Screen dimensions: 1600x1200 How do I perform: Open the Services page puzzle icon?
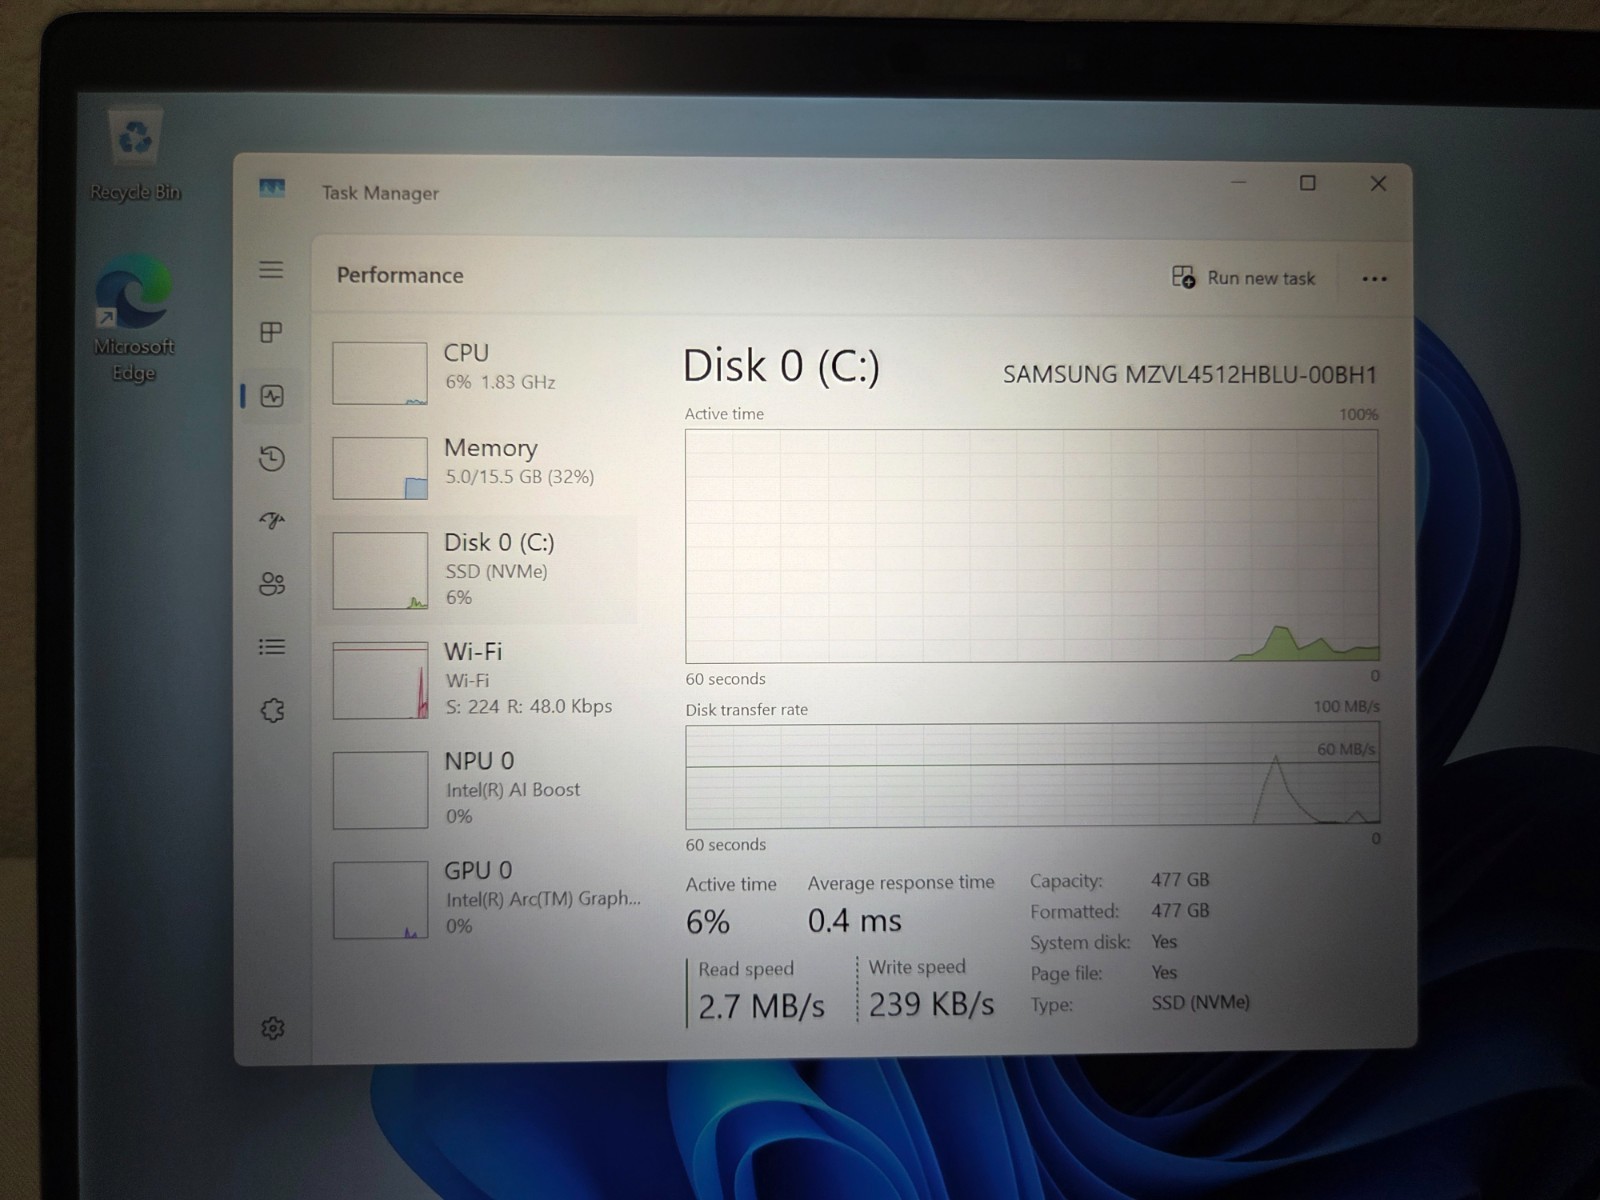pyautogui.click(x=272, y=710)
